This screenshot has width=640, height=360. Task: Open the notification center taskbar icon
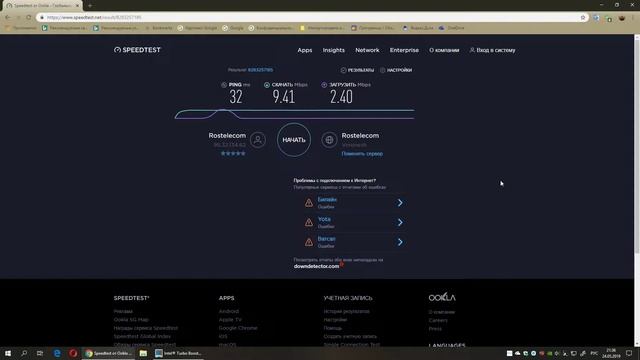click(x=629, y=353)
